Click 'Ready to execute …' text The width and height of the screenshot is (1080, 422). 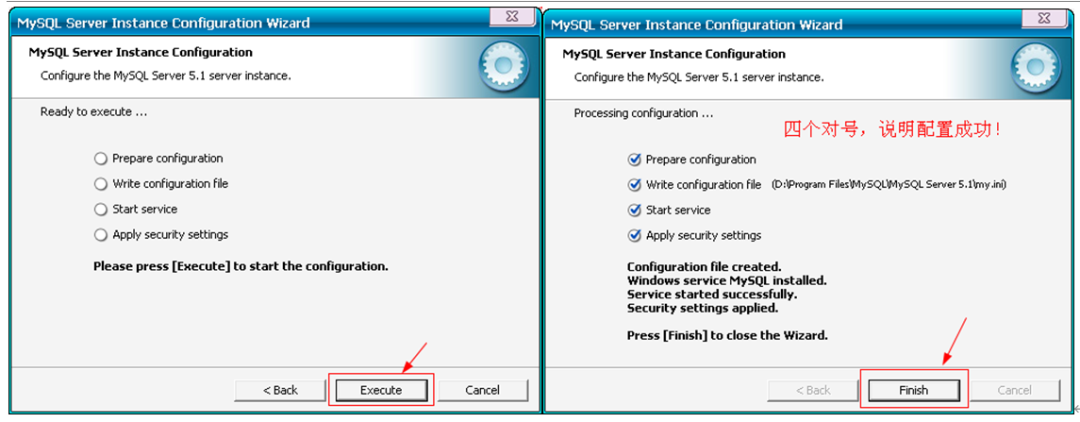click(94, 112)
